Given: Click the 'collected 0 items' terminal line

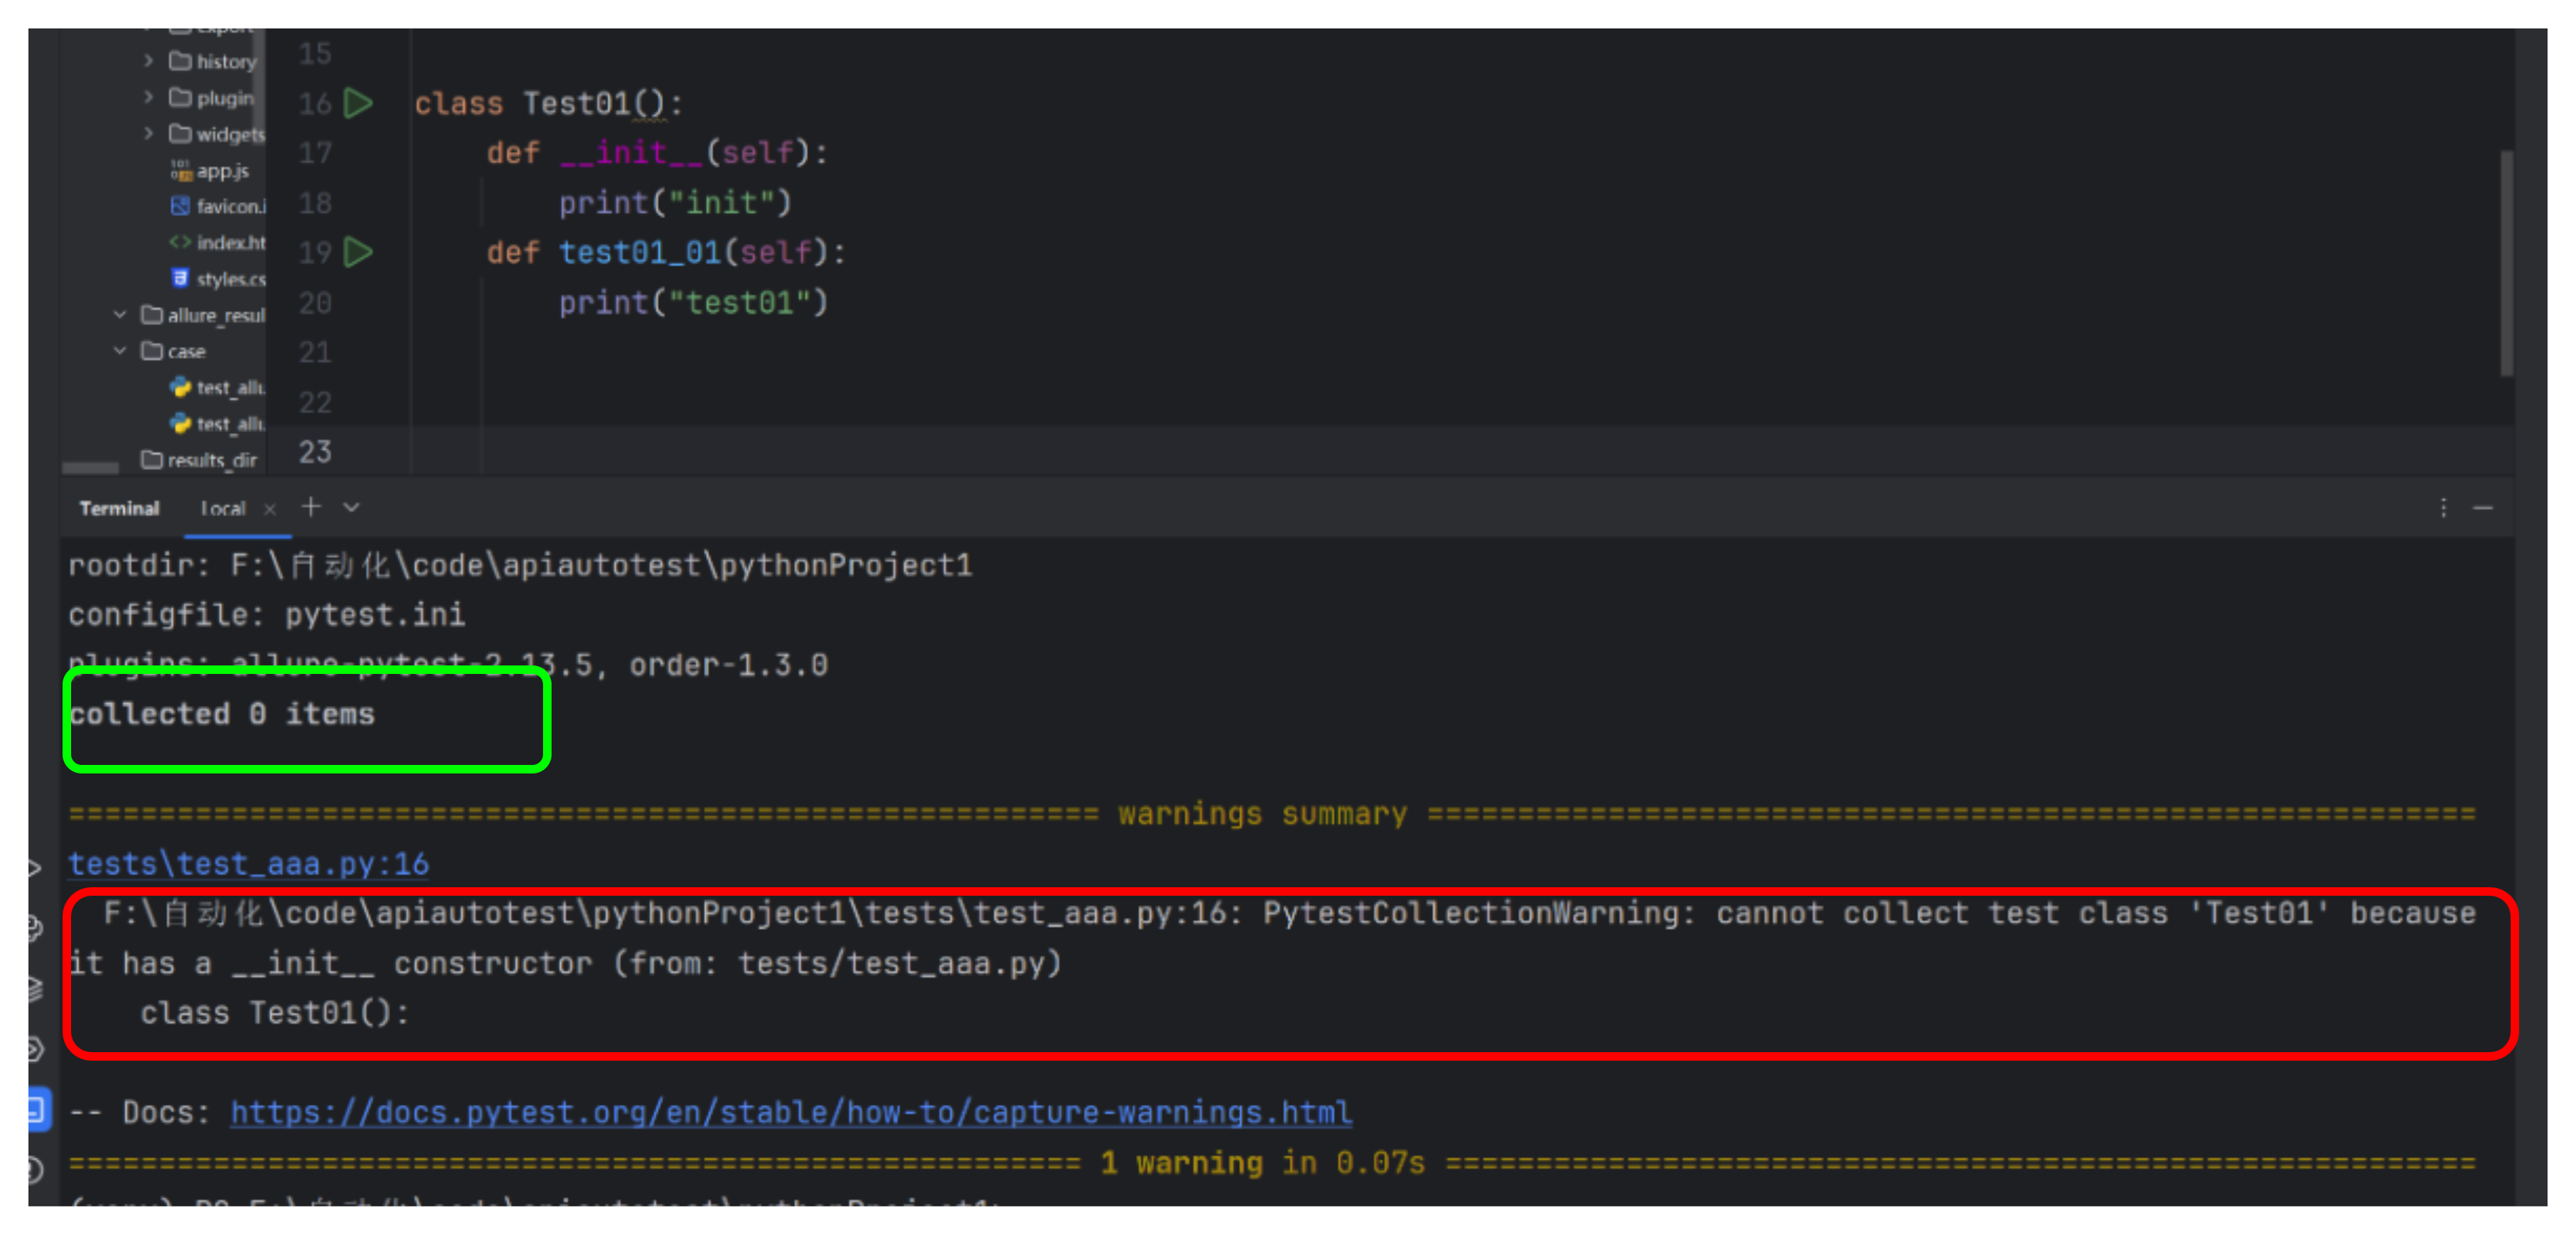Looking at the screenshot, I should [221, 714].
